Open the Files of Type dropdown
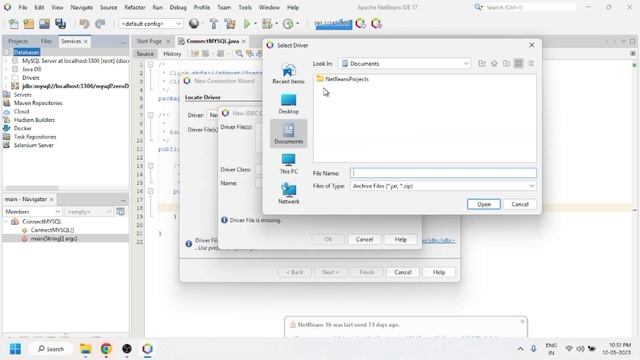The width and height of the screenshot is (640, 360). pos(443,186)
